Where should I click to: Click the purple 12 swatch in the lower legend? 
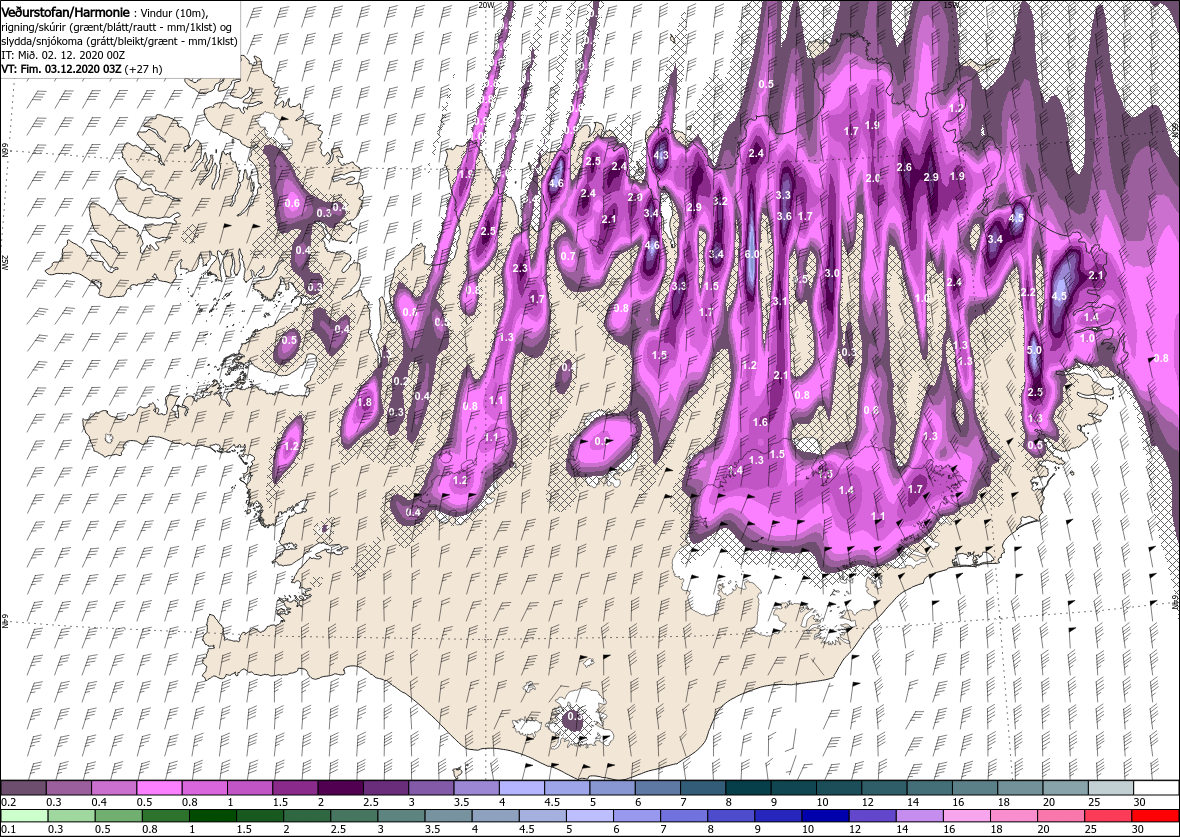coord(872,816)
